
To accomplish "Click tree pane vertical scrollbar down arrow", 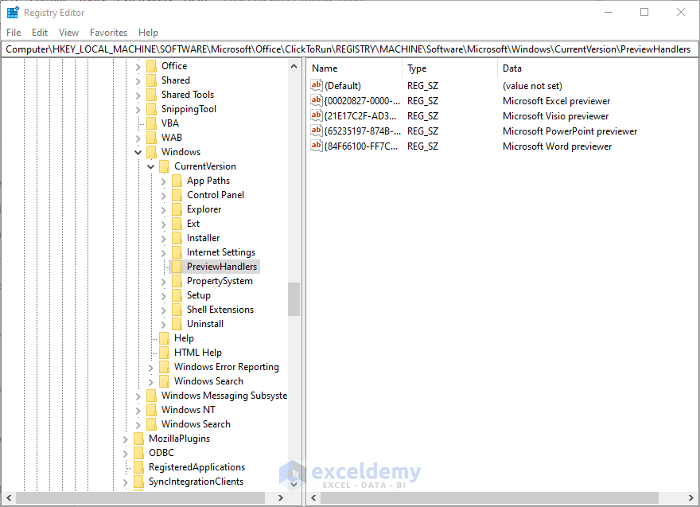I will click(294, 484).
